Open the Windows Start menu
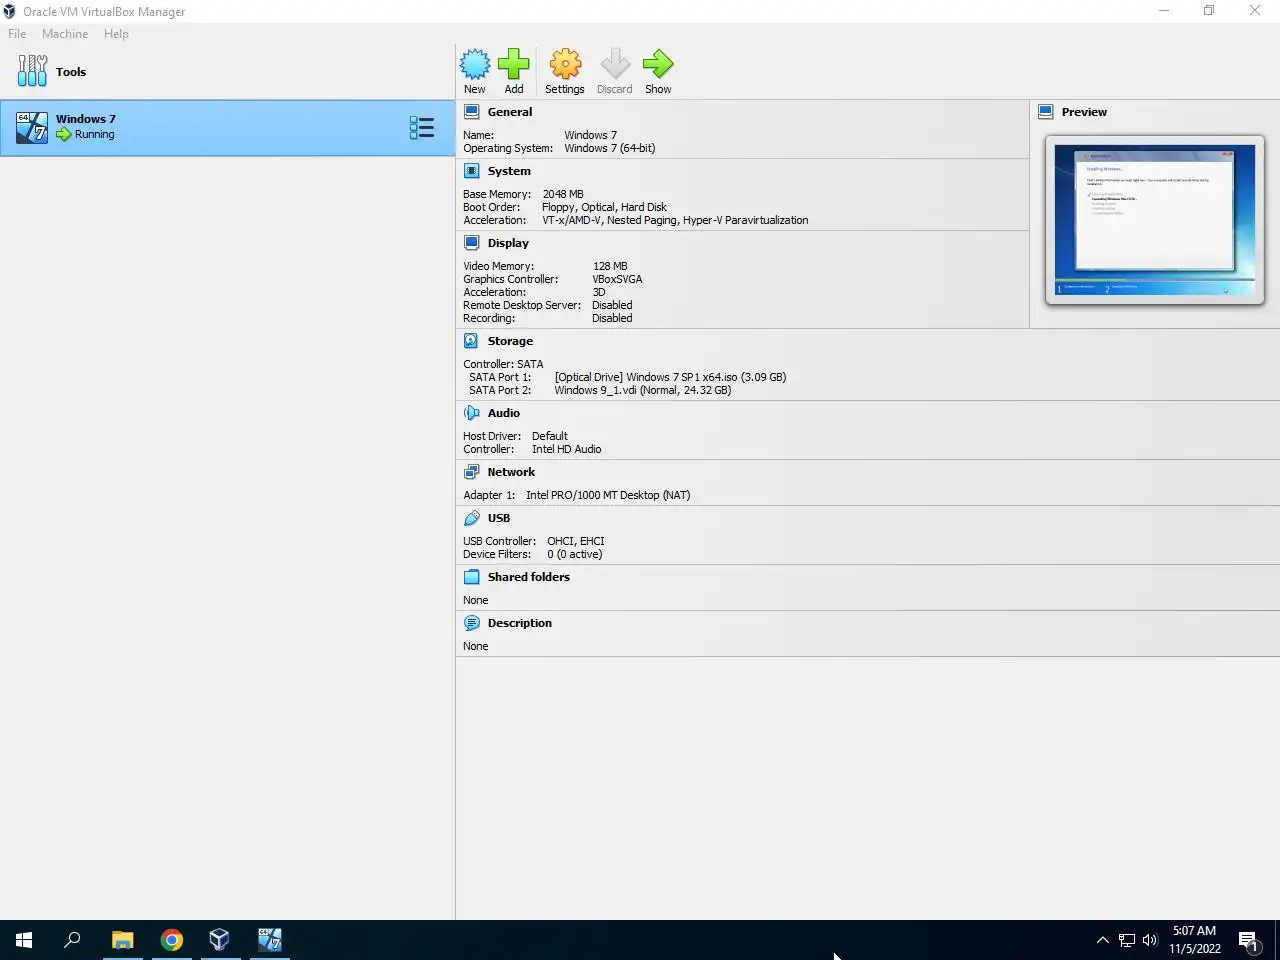Screen dimensions: 1280x960 tap(24, 940)
